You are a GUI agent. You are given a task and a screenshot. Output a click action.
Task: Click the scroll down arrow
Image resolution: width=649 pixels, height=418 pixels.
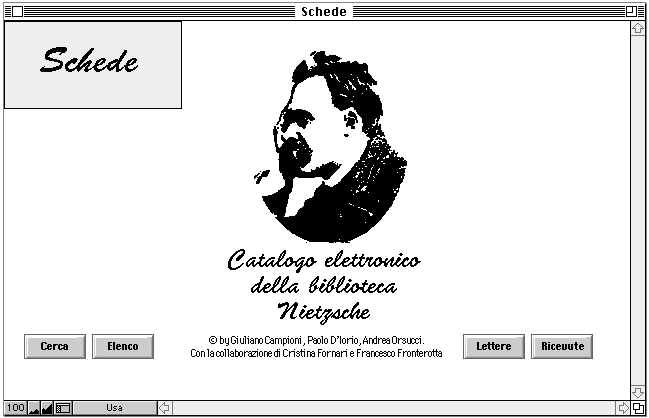coord(638,392)
